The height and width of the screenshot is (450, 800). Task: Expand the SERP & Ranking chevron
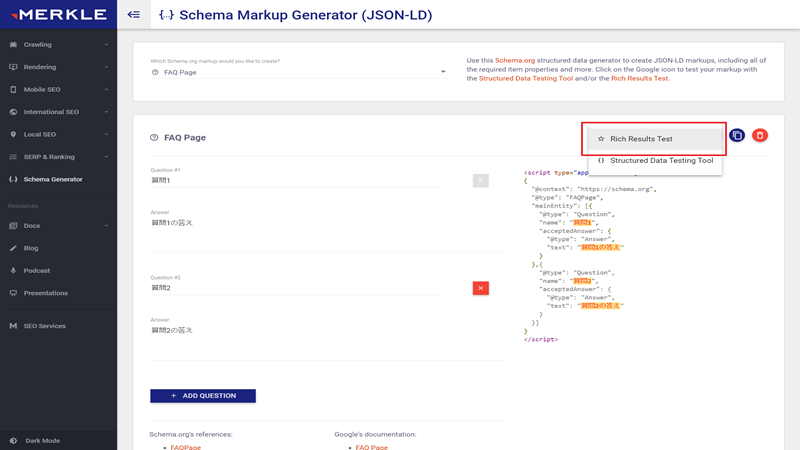click(x=106, y=157)
